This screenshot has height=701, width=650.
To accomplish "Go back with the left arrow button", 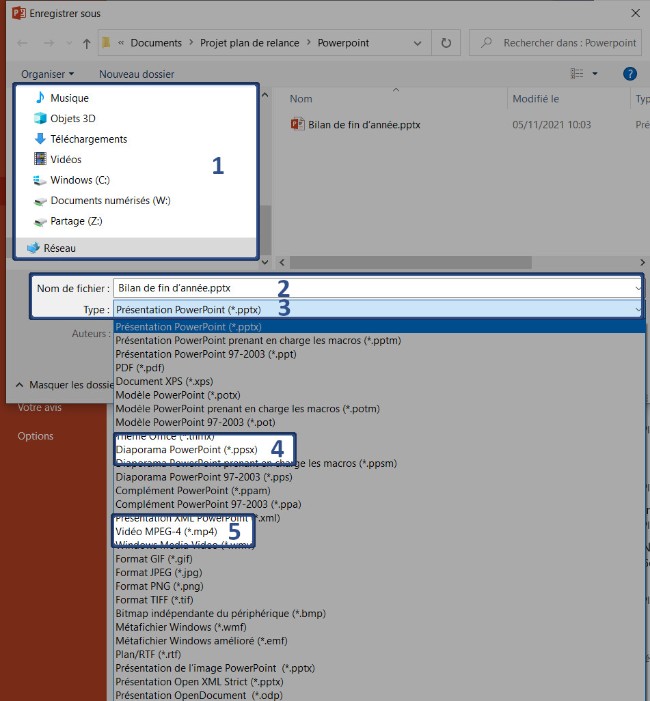I will click(x=22, y=43).
